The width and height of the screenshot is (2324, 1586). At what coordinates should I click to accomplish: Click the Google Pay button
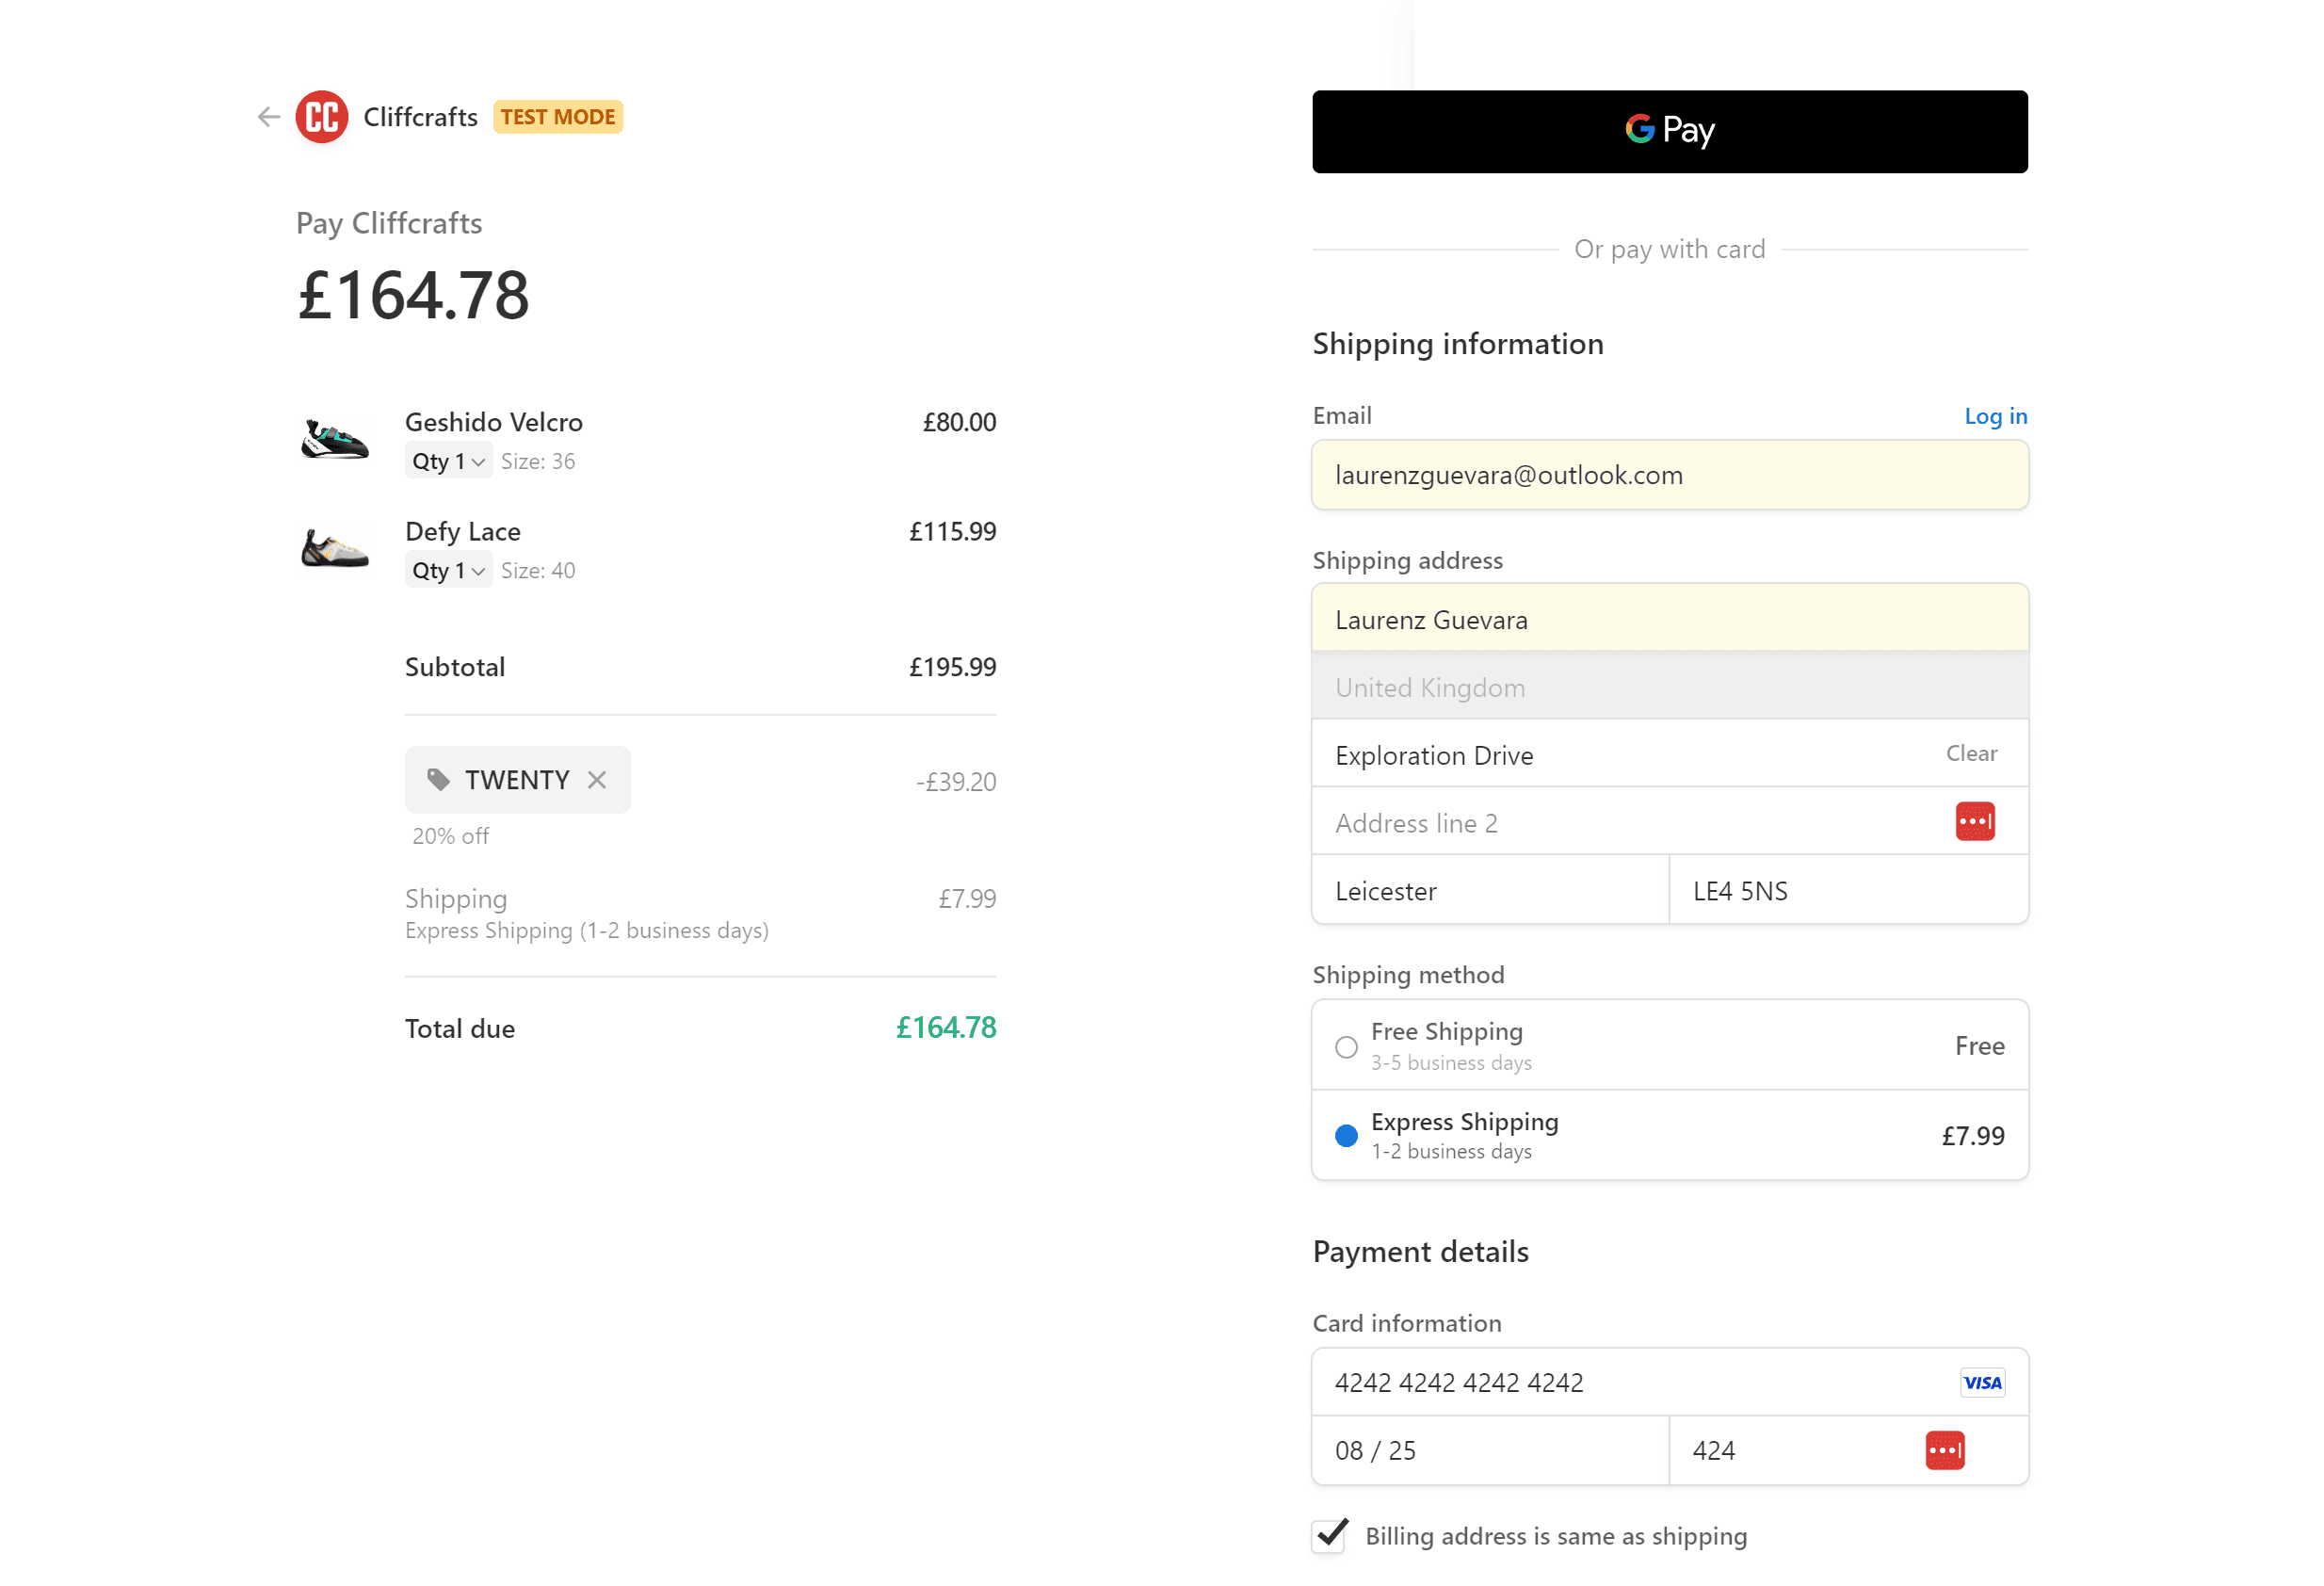(1669, 131)
